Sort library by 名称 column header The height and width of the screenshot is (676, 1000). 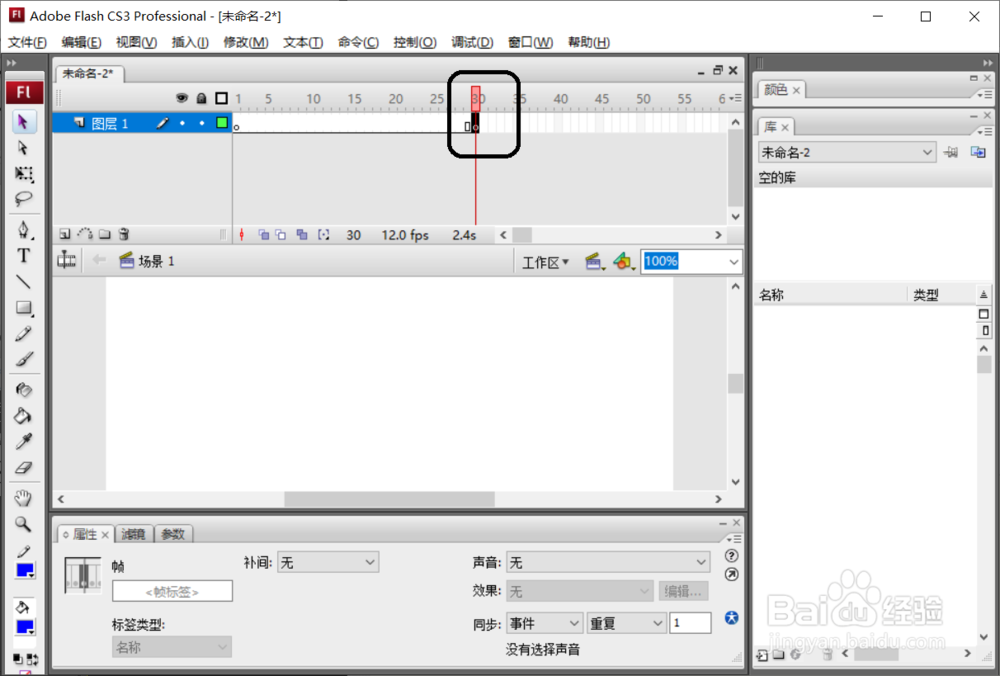pos(830,295)
